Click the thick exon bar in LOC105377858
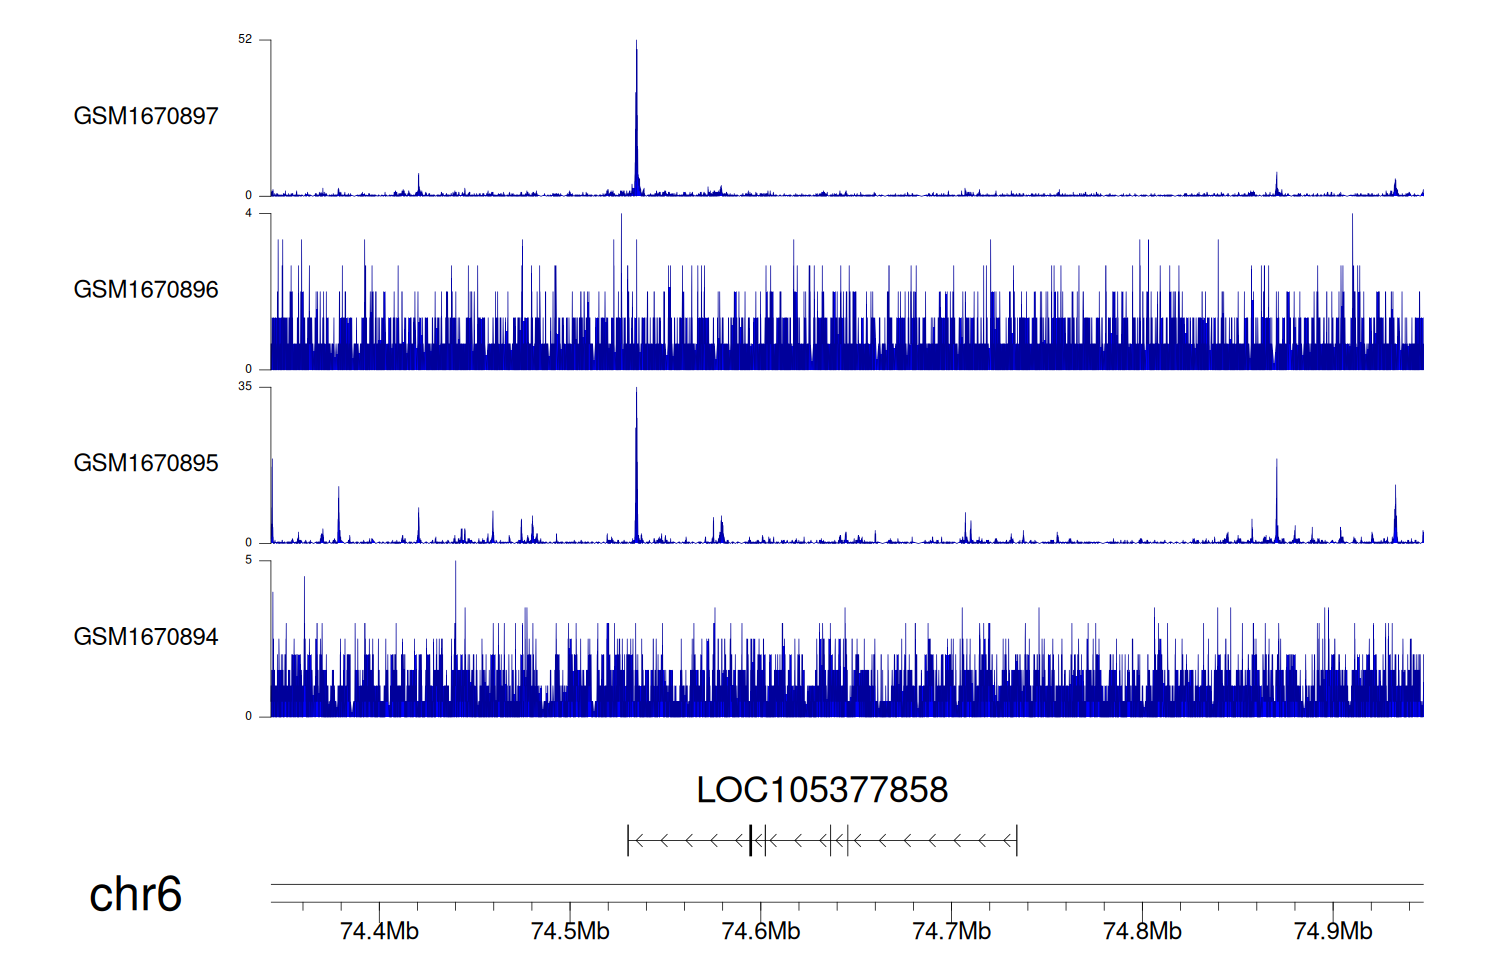This screenshot has width=1500, height=980. [750, 841]
